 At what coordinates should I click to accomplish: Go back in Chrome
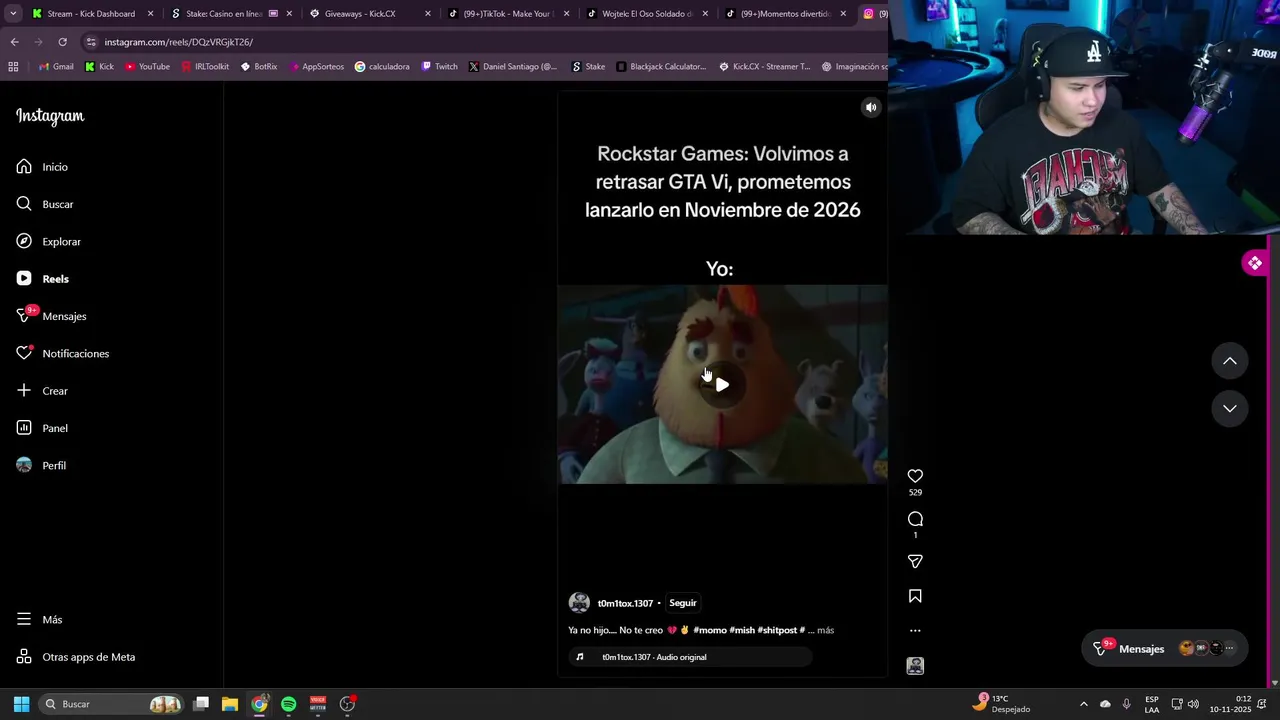click(x=14, y=42)
